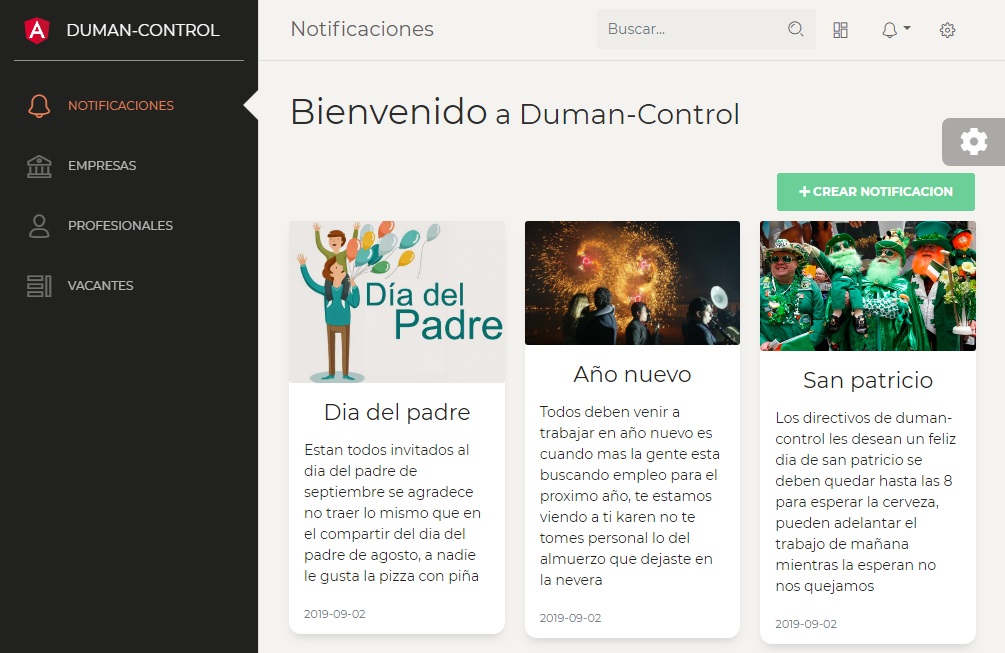Select Vacantes in the sidebar
Screen dimensions: 1005x653
tap(100, 286)
